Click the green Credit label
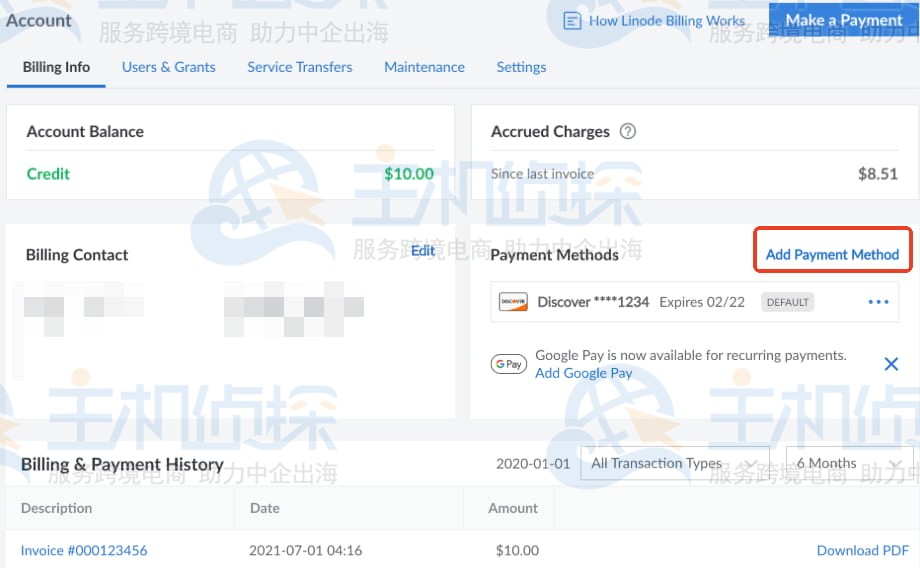 [48, 174]
